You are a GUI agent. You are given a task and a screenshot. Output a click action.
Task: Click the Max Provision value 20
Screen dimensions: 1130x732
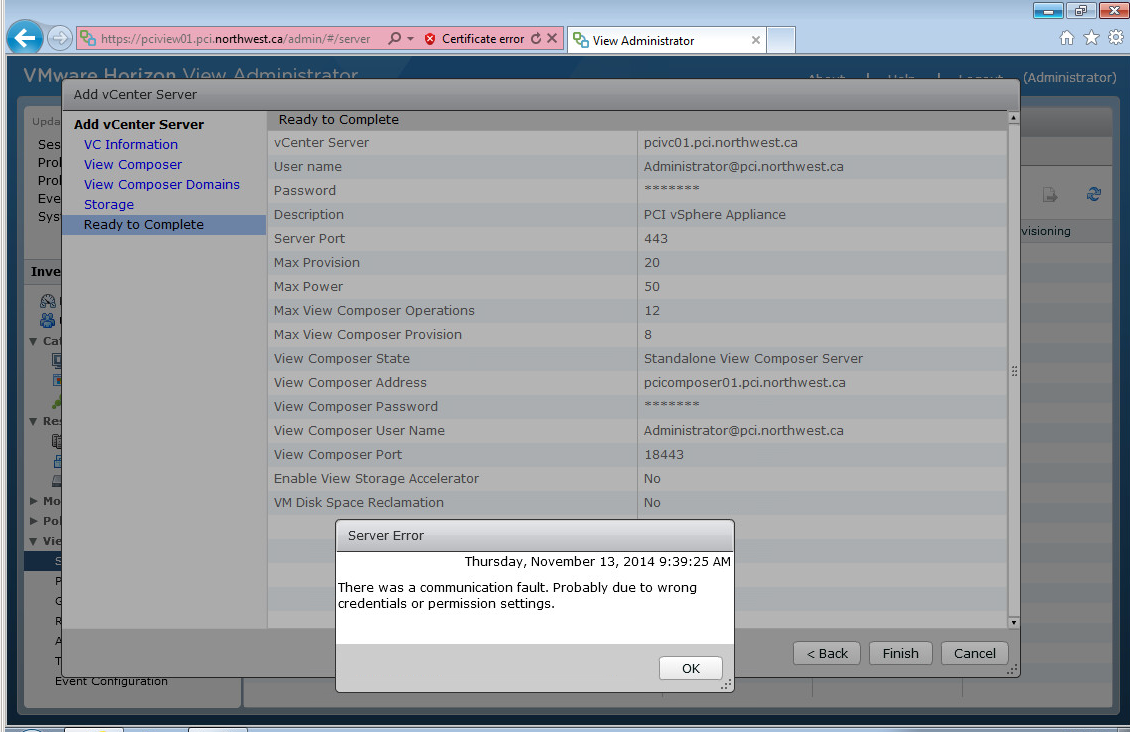point(651,263)
